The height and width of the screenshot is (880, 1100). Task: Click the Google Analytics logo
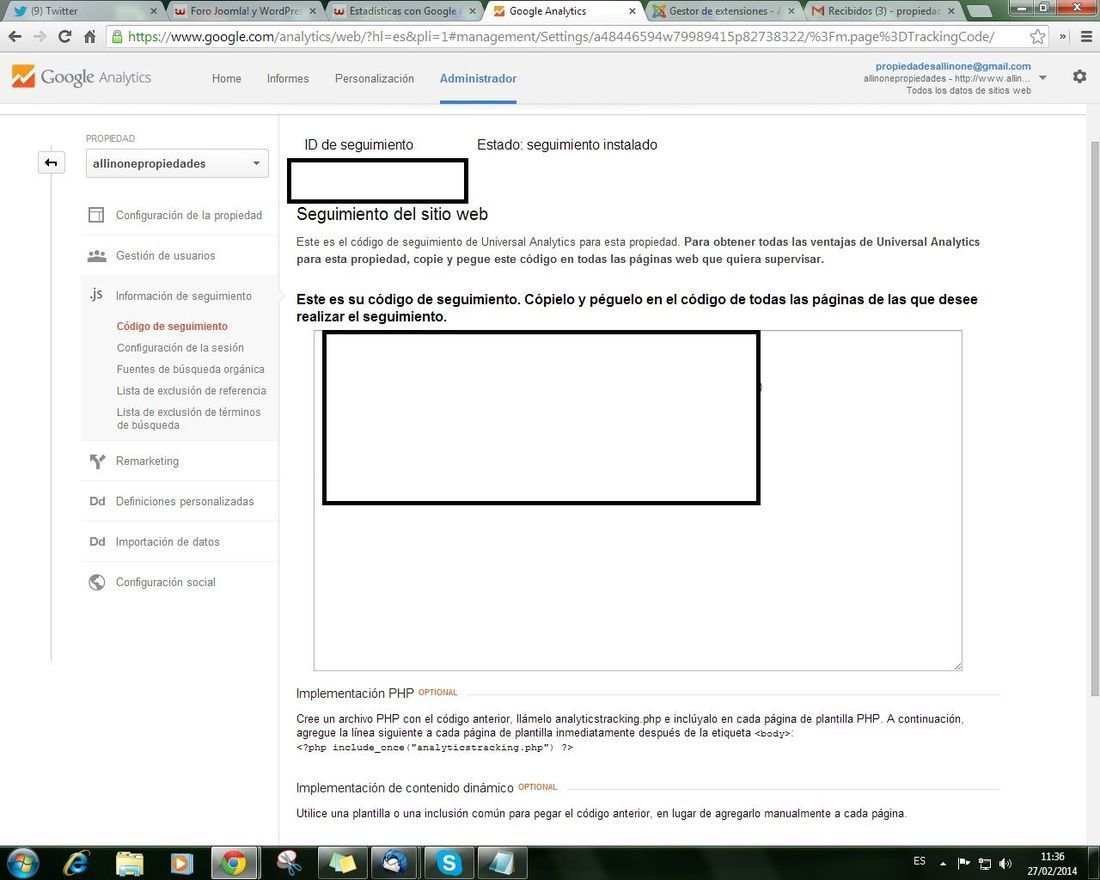pyautogui.click(x=81, y=76)
